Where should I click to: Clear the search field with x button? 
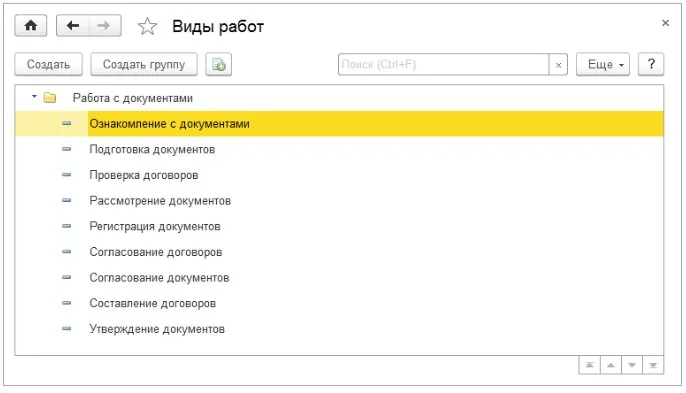point(558,65)
